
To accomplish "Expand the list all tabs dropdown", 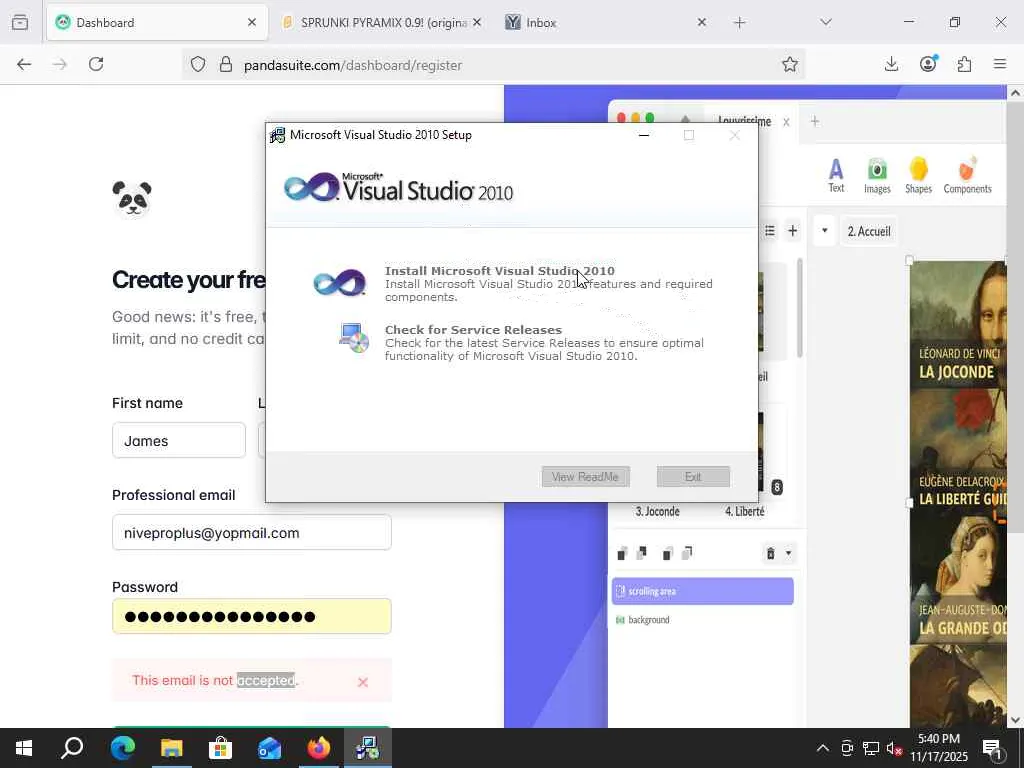I will (826, 22).
